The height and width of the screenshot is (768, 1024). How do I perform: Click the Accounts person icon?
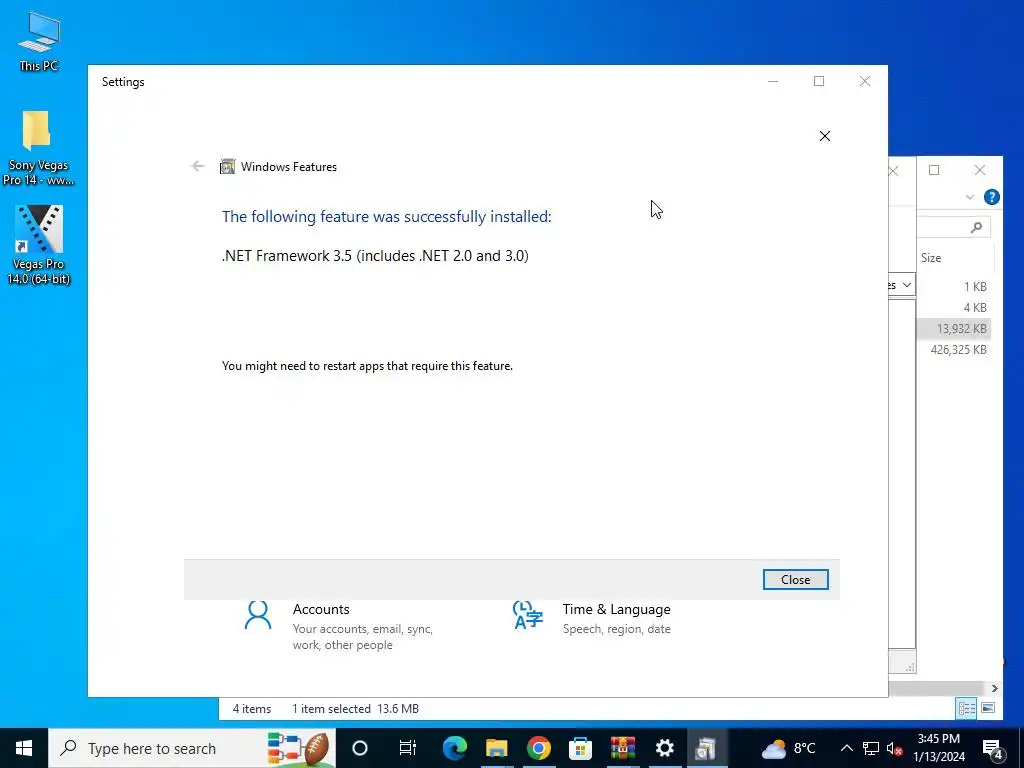click(x=258, y=615)
